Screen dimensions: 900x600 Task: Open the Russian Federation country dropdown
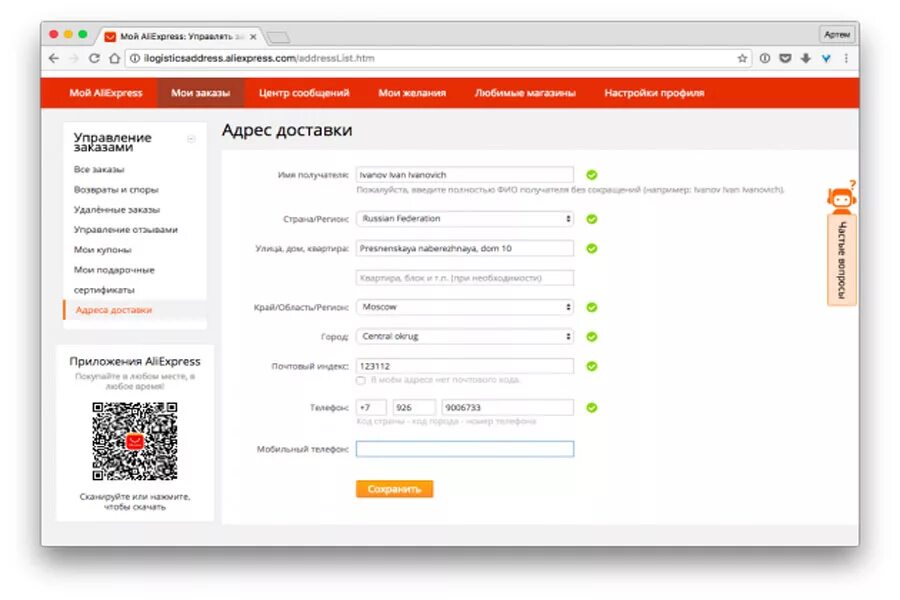(465, 219)
